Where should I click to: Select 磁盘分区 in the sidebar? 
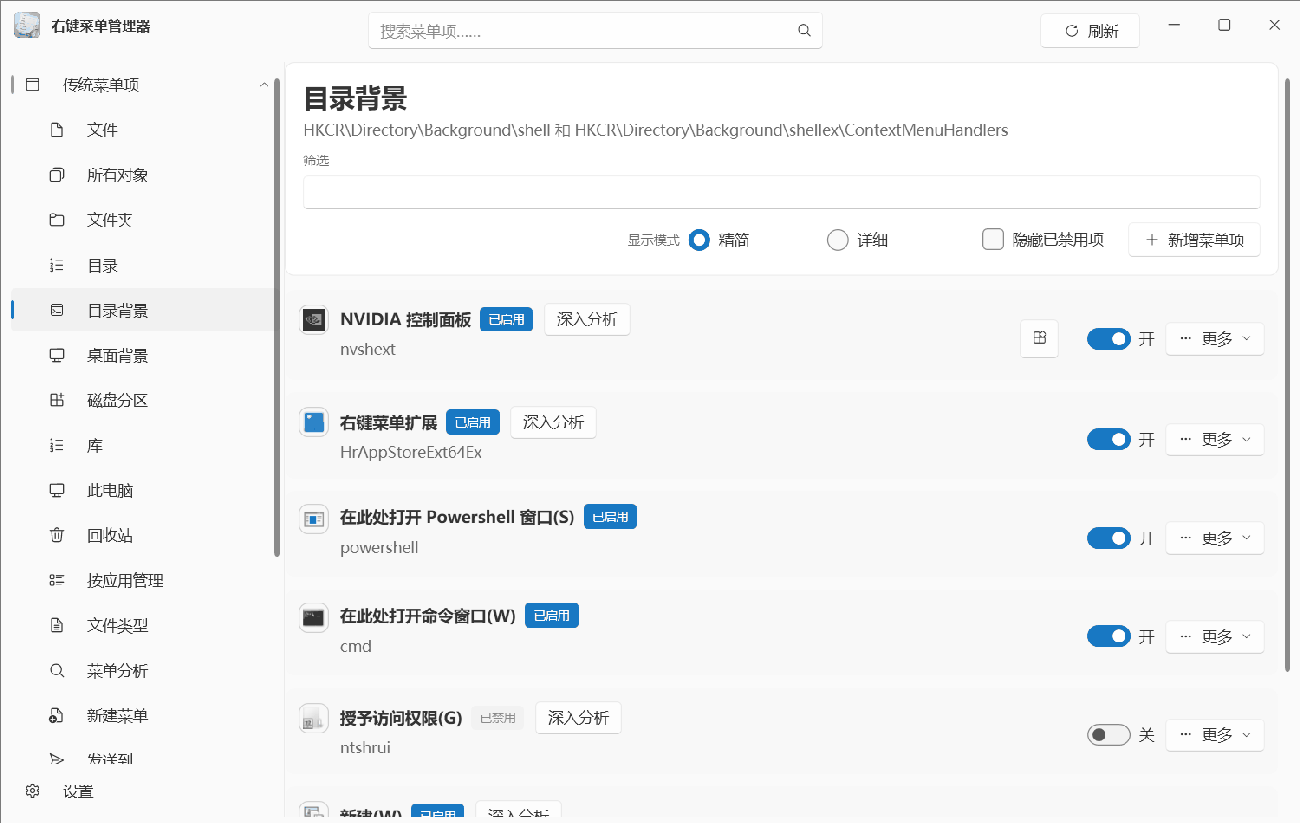[143, 401]
